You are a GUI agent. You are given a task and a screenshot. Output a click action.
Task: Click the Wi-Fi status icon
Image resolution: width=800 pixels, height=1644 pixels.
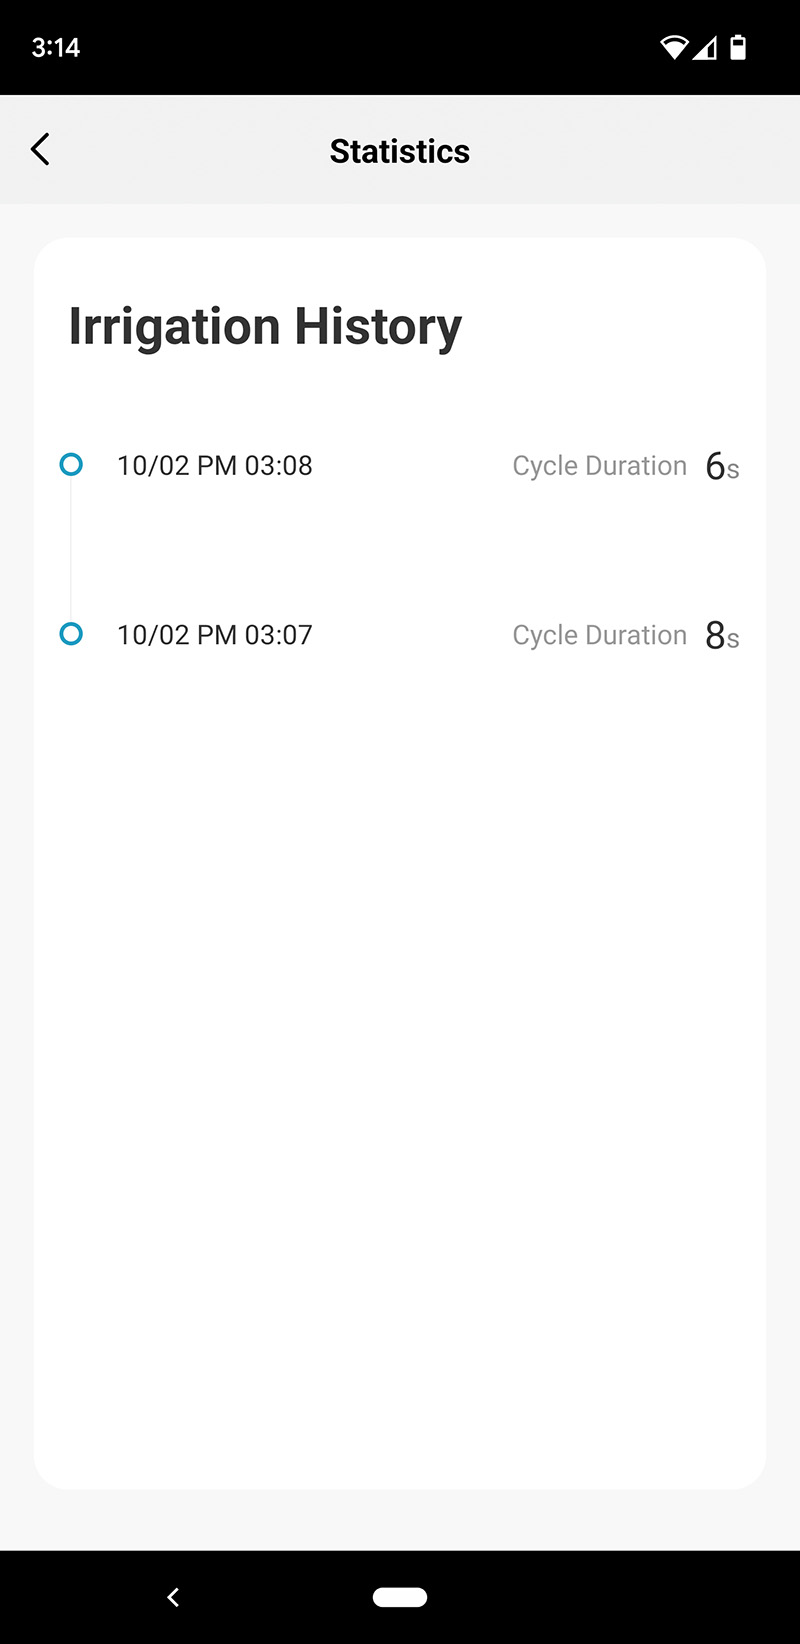pos(674,47)
